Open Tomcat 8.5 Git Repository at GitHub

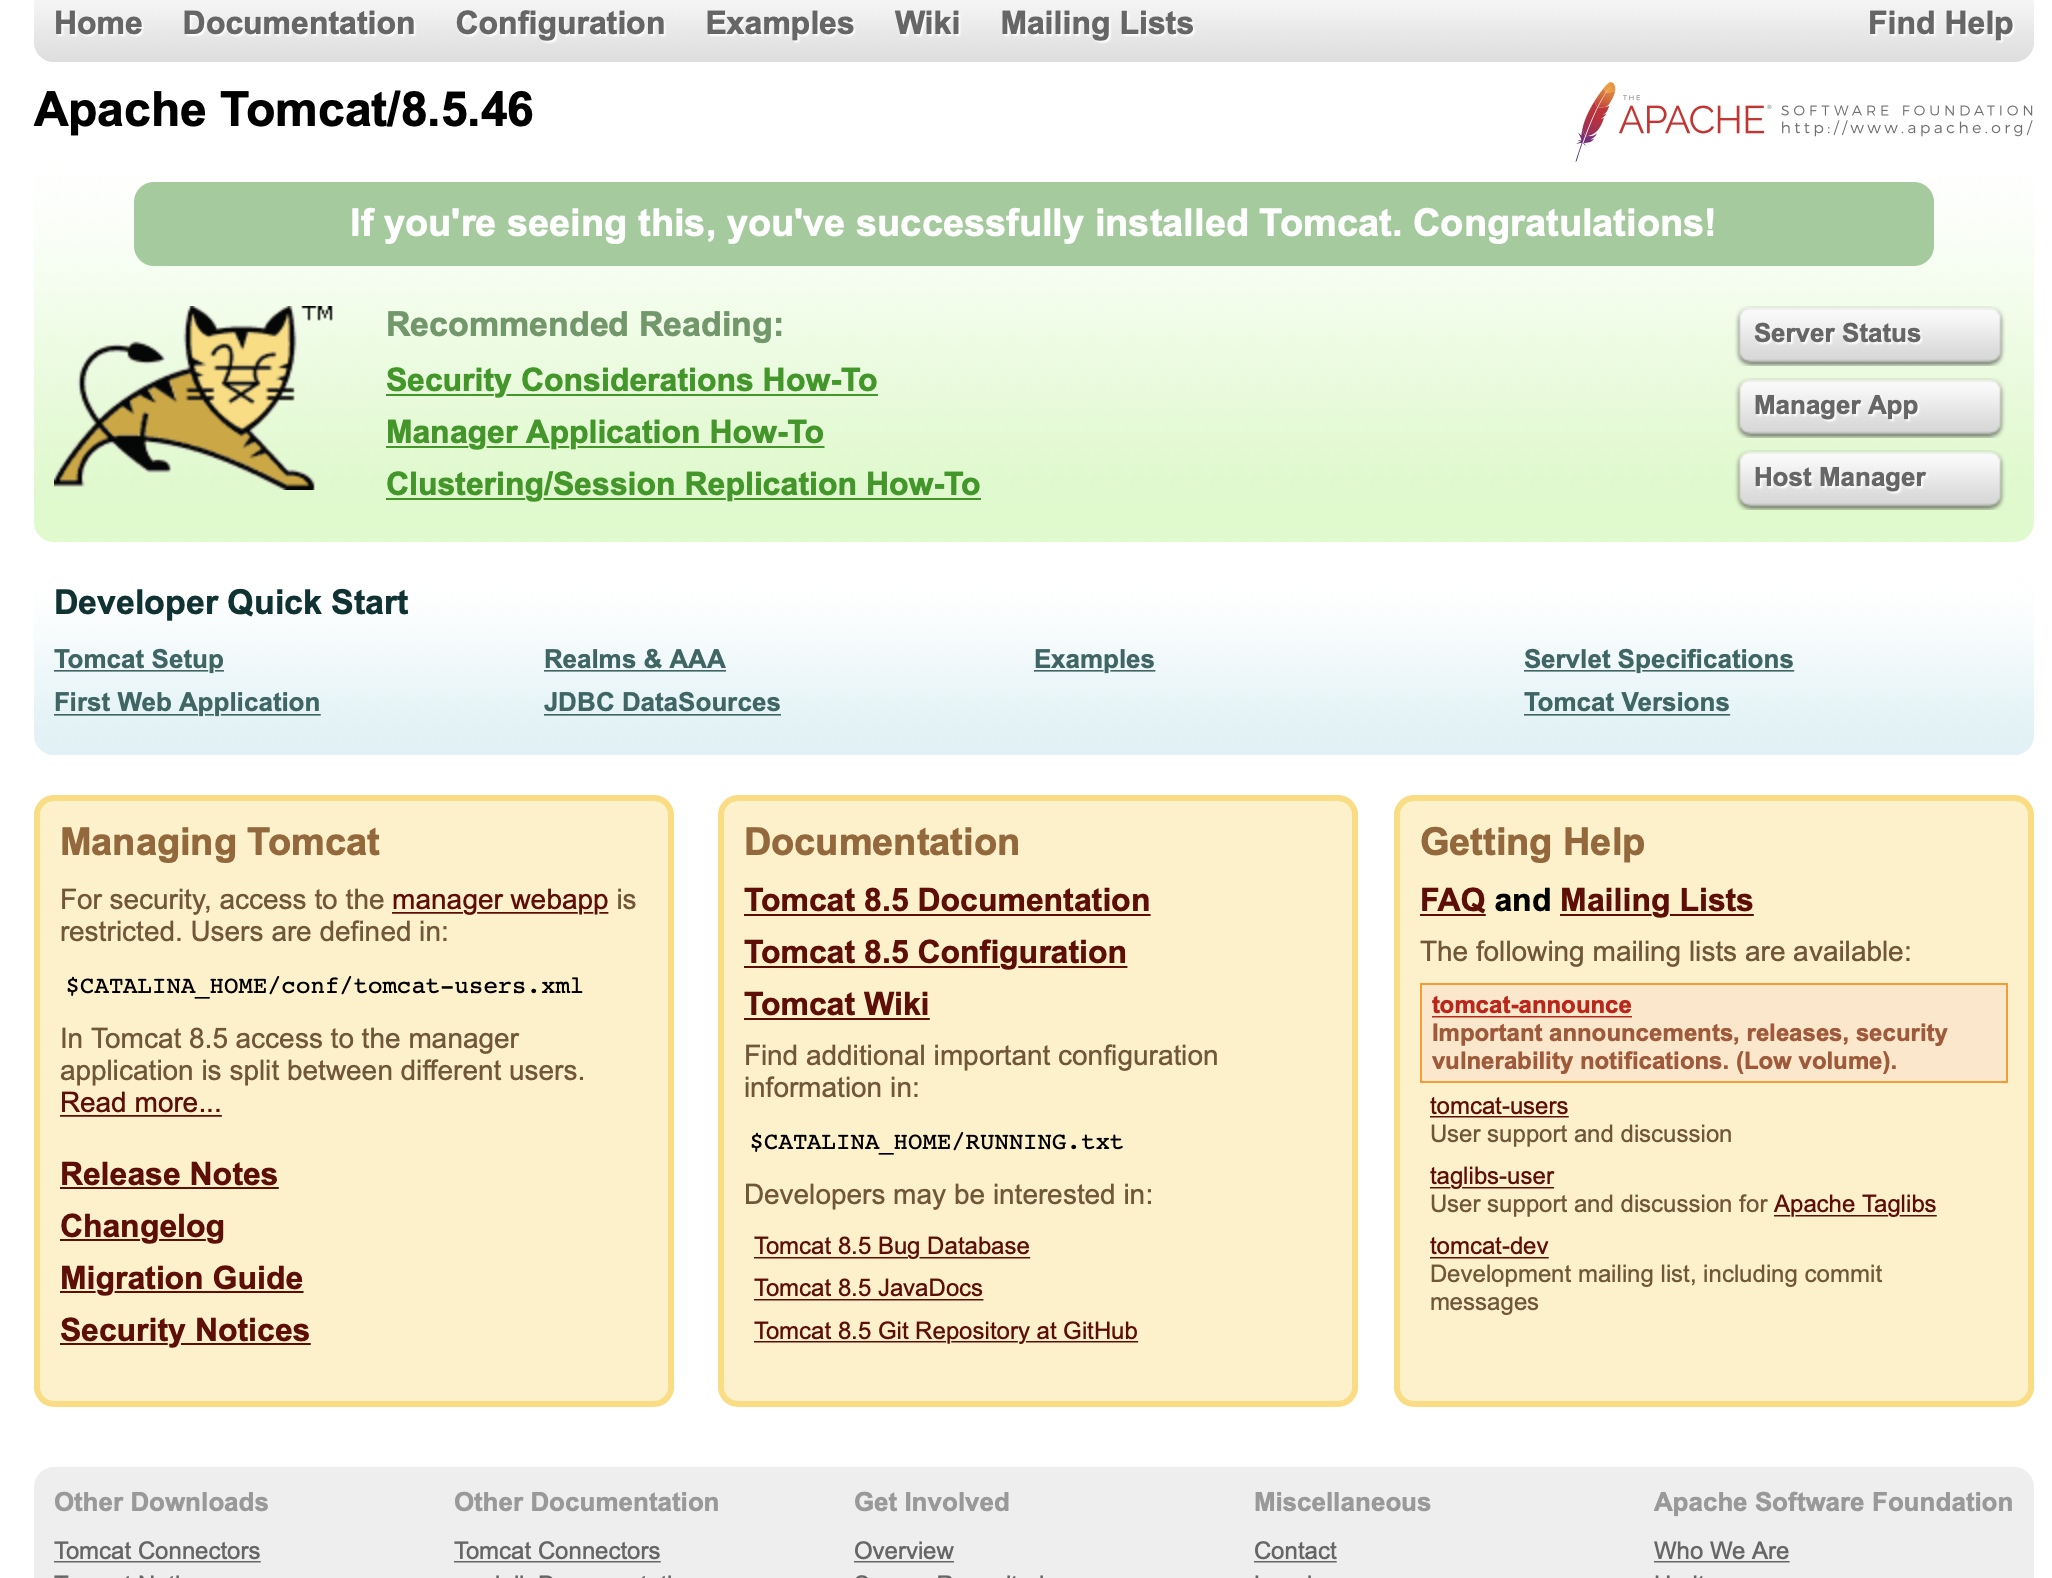pyautogui.click(x=945, y=1332)
